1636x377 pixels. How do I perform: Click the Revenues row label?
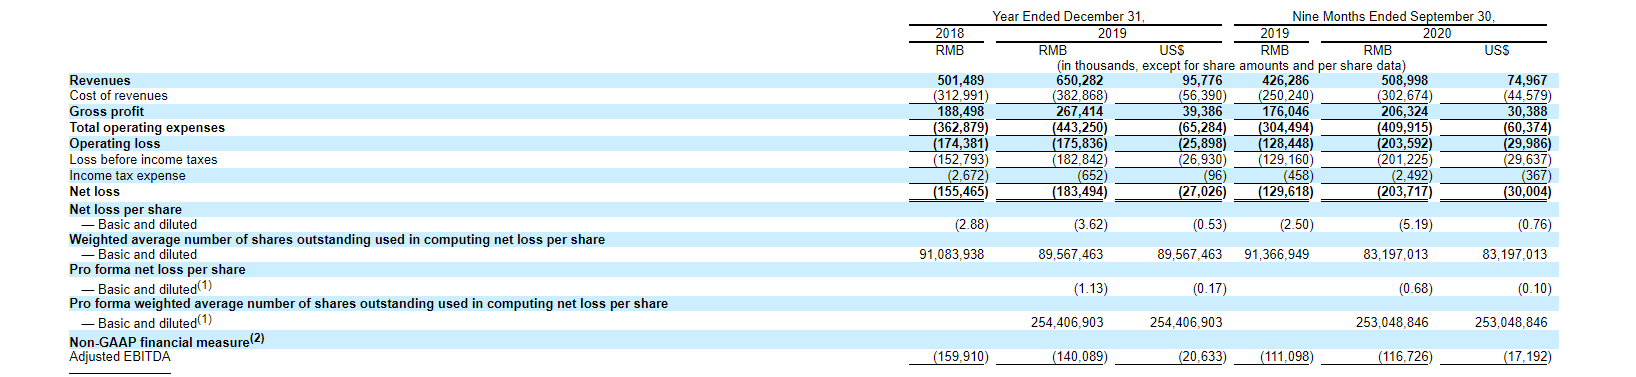[x=100, y=80]
